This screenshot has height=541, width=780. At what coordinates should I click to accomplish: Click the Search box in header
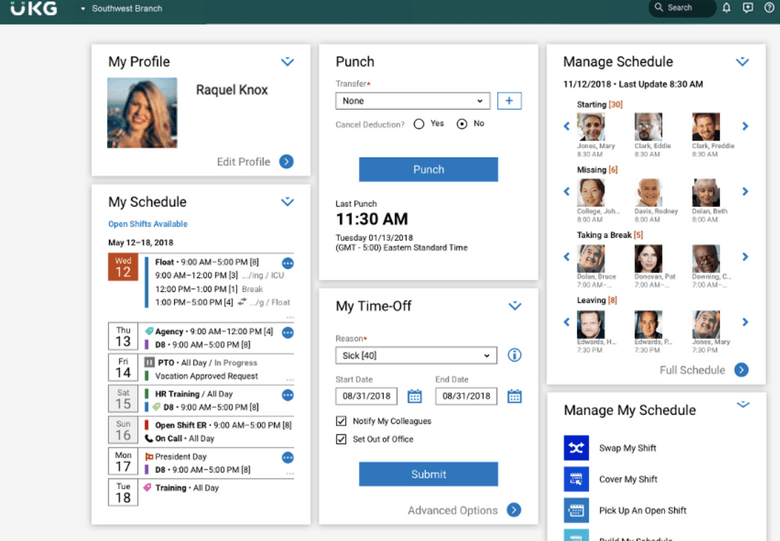coord(682,7)
